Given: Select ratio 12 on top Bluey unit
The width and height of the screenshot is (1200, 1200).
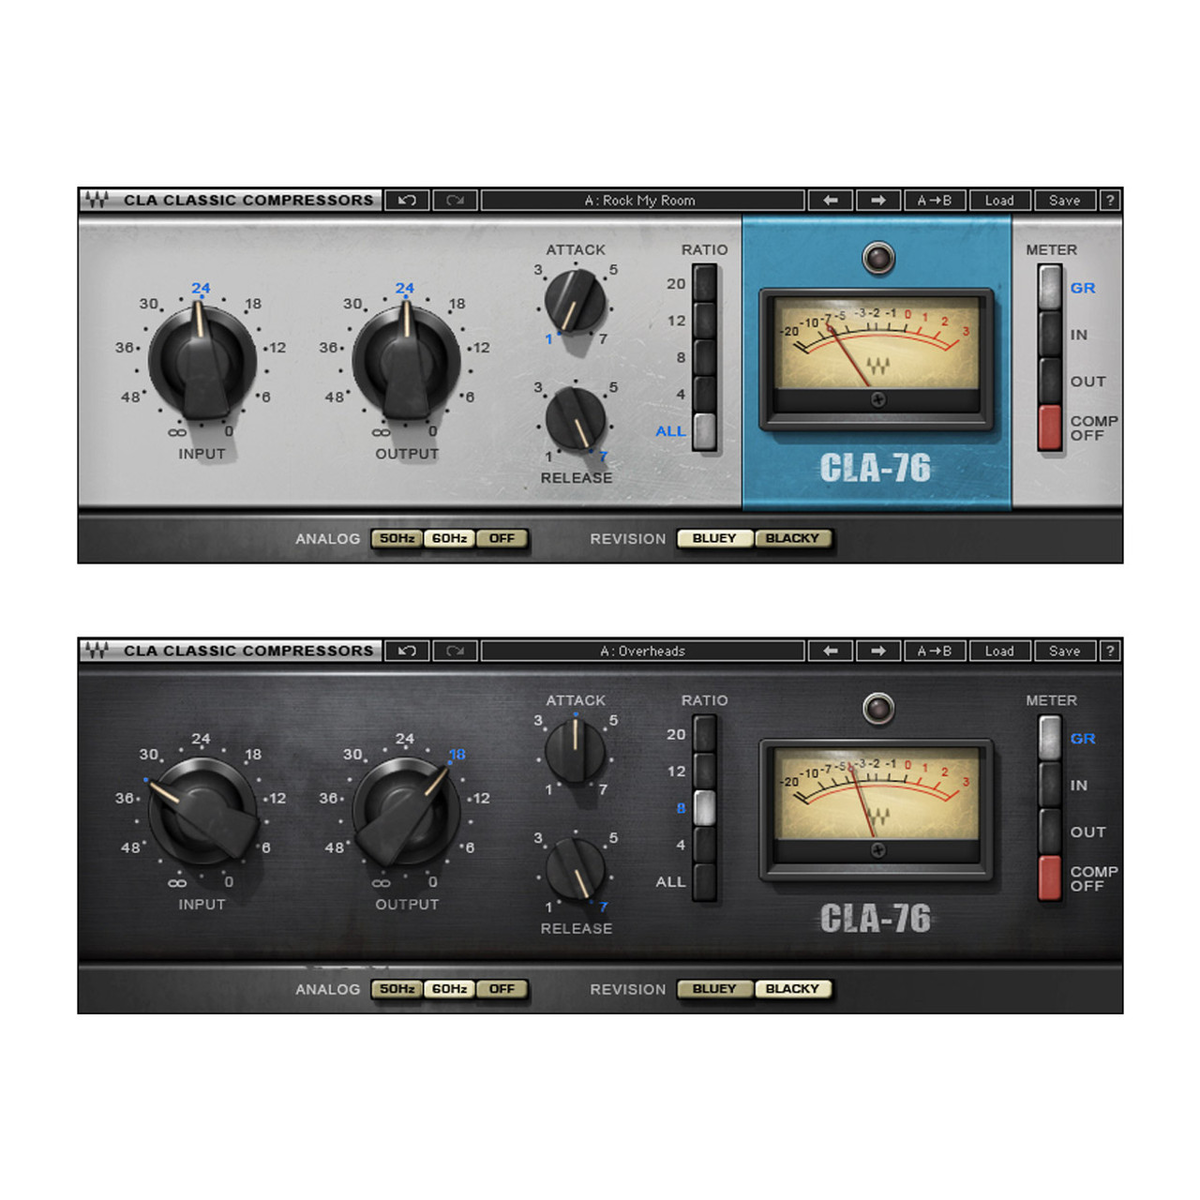Looking at the screenshot, I should coord(705,320).
